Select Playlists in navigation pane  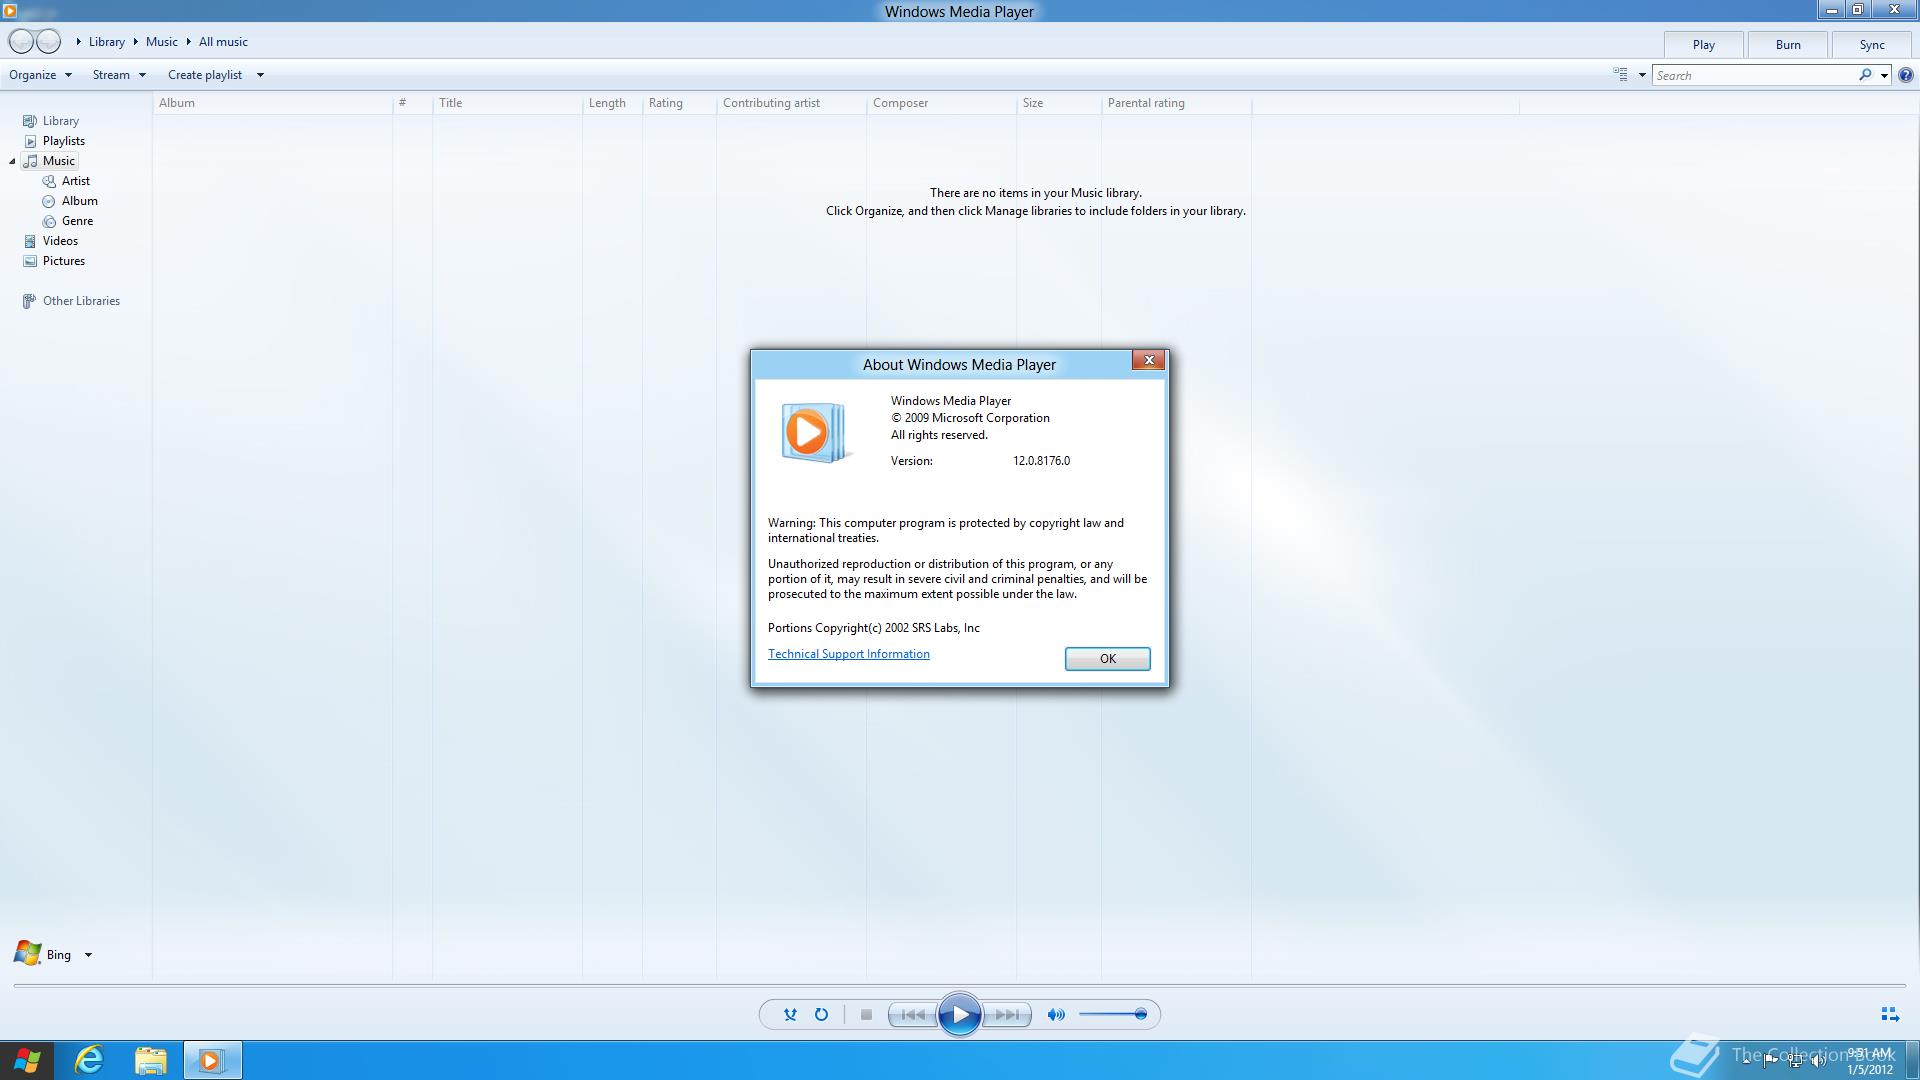pos(63,141)
